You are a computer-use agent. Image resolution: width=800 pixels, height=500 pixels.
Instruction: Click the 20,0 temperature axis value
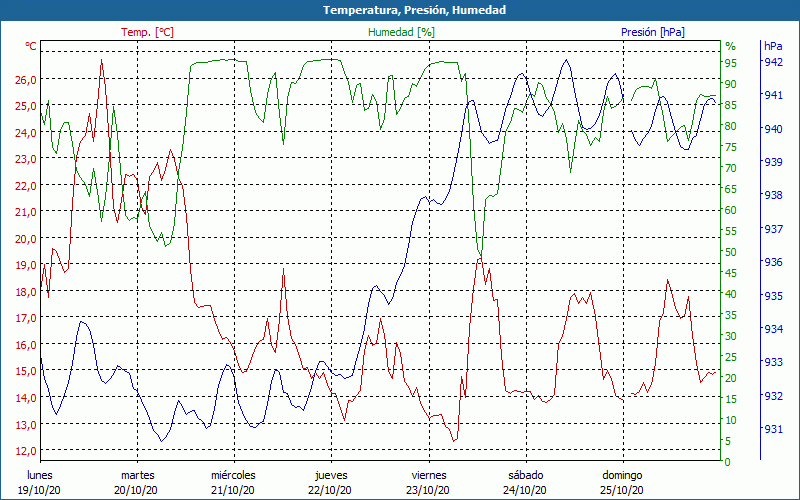(27, 238)
